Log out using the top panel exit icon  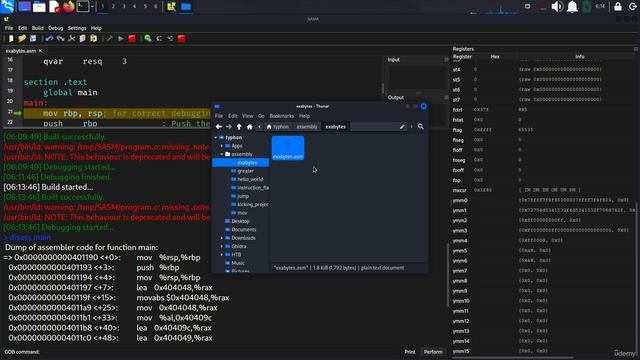(633, 7)
